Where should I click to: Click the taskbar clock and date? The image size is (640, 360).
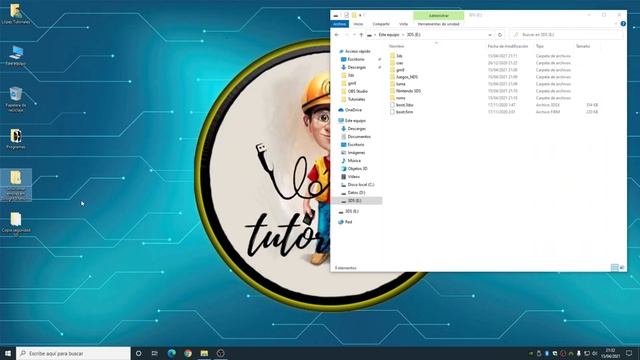pos(611,353)
